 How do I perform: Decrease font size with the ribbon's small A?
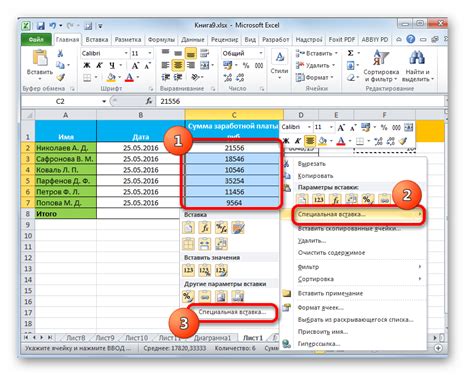tap(147, 65)
